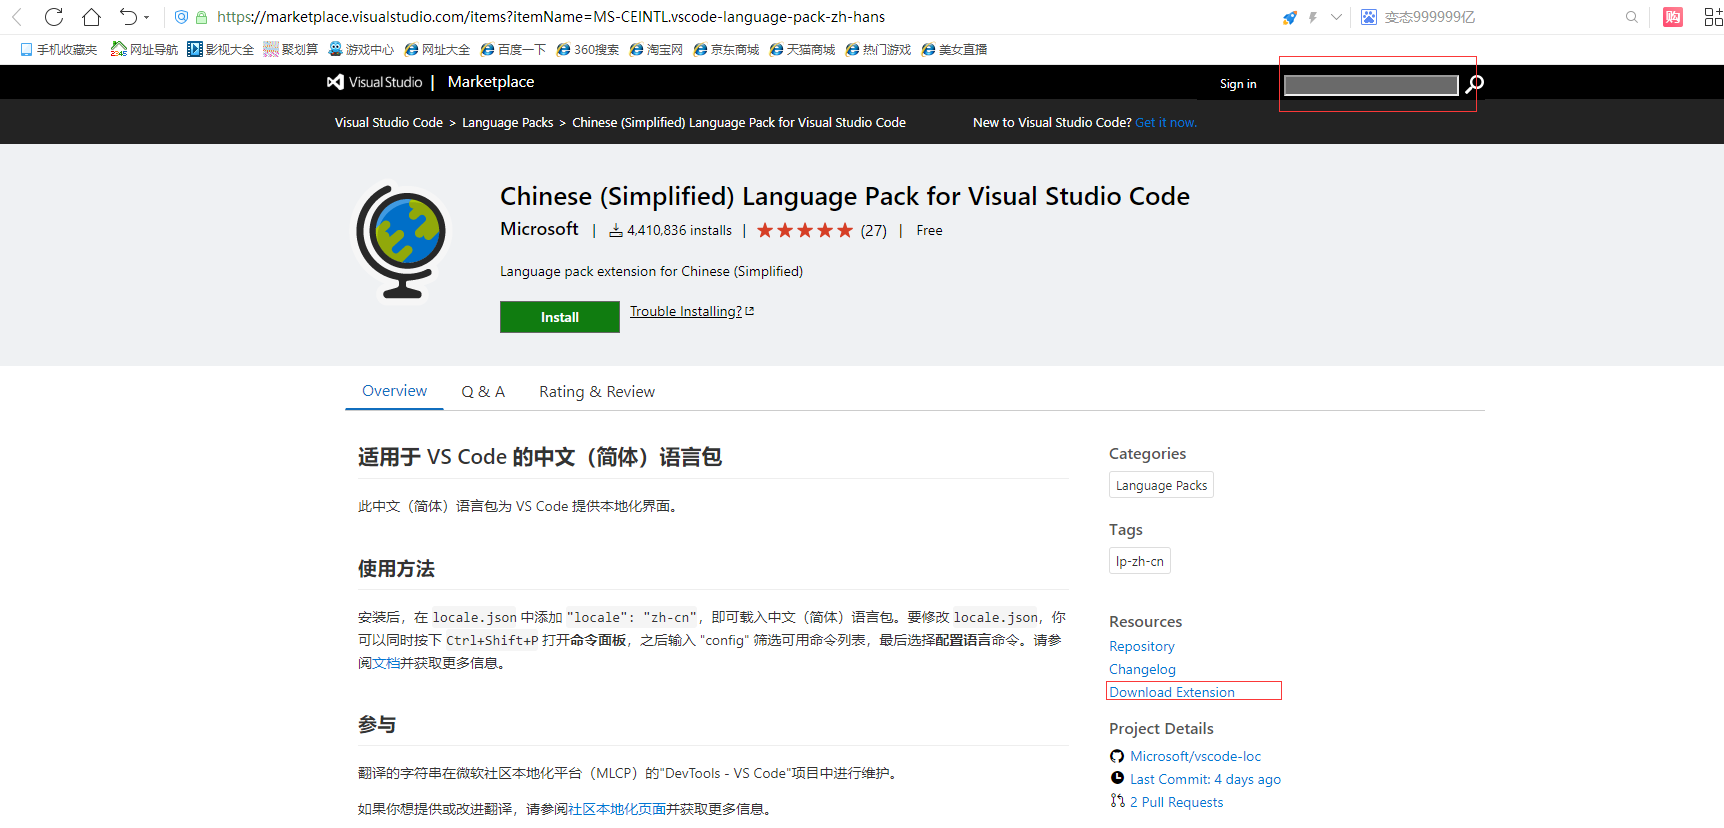Viewport: 1724px width, 828px height.
Task: Click Sign in
Action: (x=1238, y=84)
